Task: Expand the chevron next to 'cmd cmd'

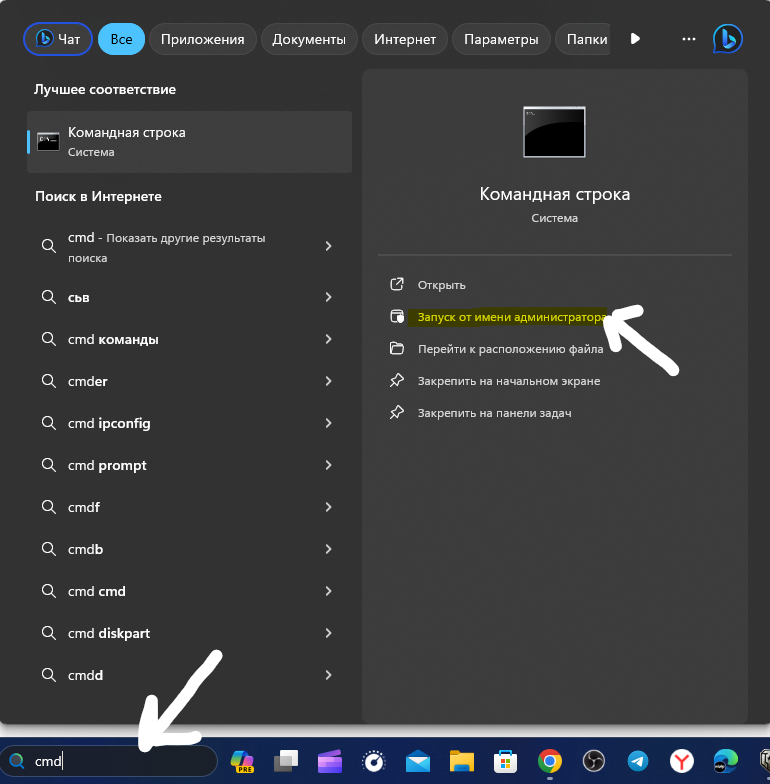Action: [328, 591]
